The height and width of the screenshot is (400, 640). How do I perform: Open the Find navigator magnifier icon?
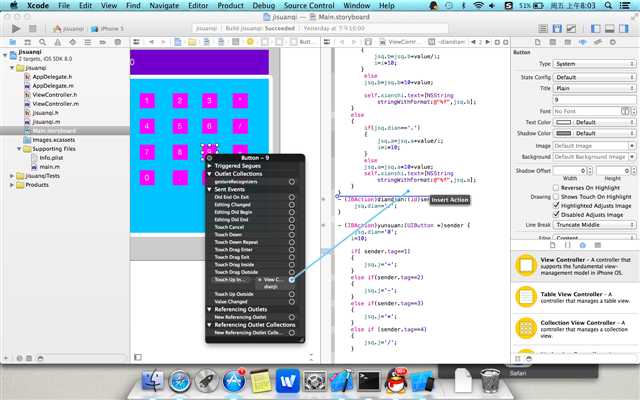(x=42, y=42)
